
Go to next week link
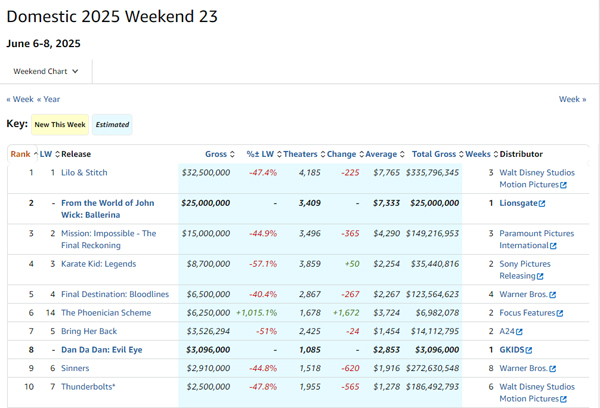[572, 99]
